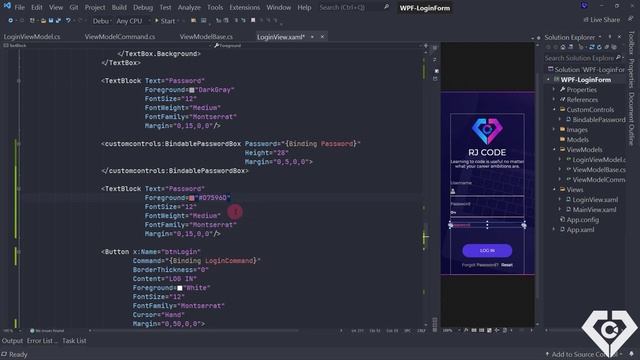The height and width of the screenshot is (360, 640).
Task: Switch to the ViewModelBase.cs tab
Action: pyautogui.click(x=206, y=37)
